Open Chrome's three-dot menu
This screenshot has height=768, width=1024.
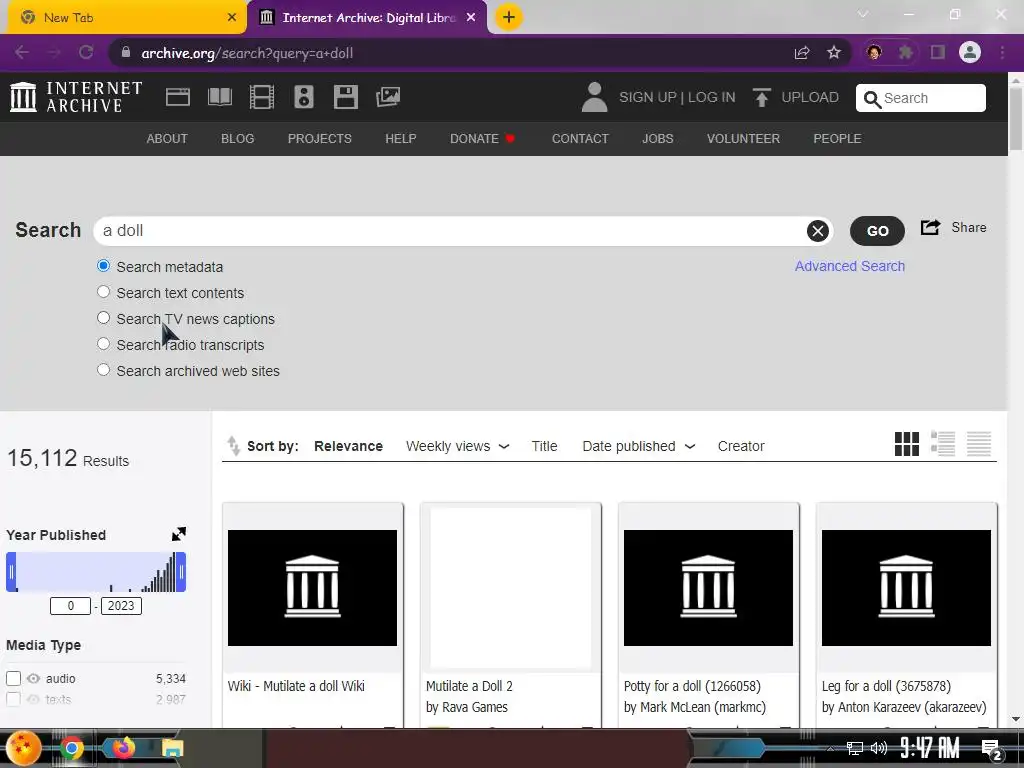tap(1002, 52)
